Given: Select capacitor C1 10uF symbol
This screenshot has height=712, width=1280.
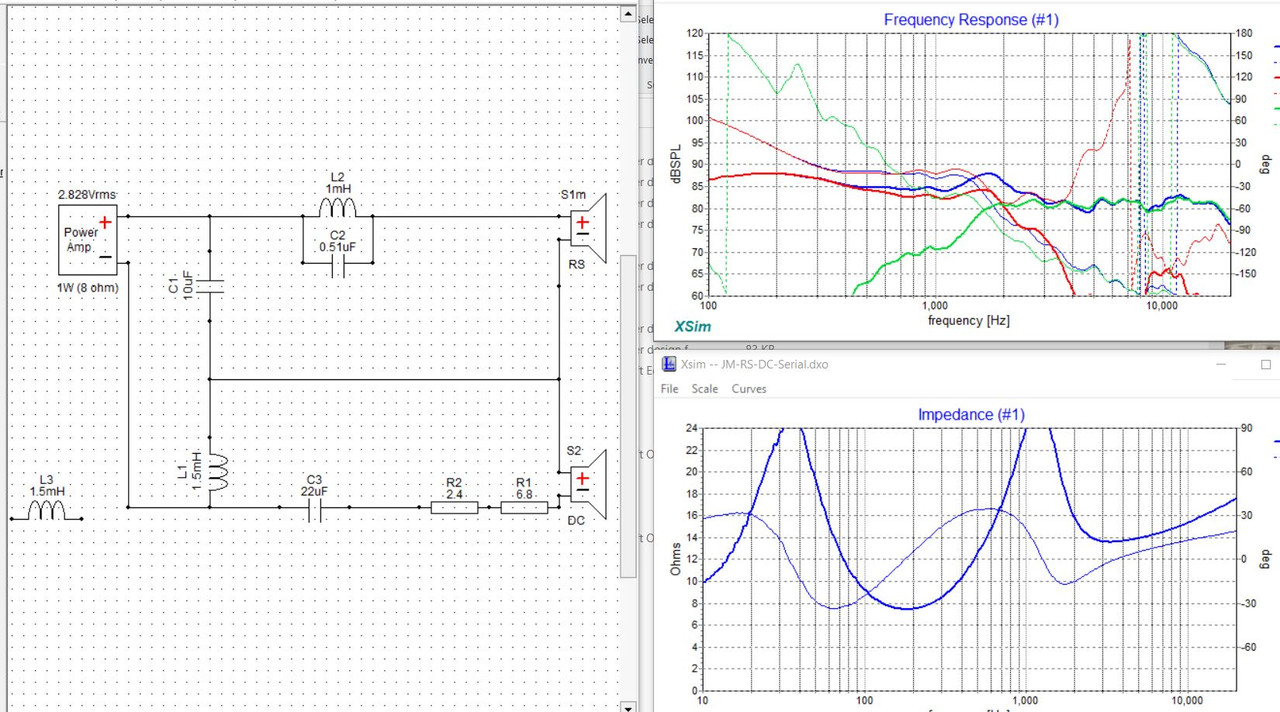Looking at the screenshot, I should point(210,287).
